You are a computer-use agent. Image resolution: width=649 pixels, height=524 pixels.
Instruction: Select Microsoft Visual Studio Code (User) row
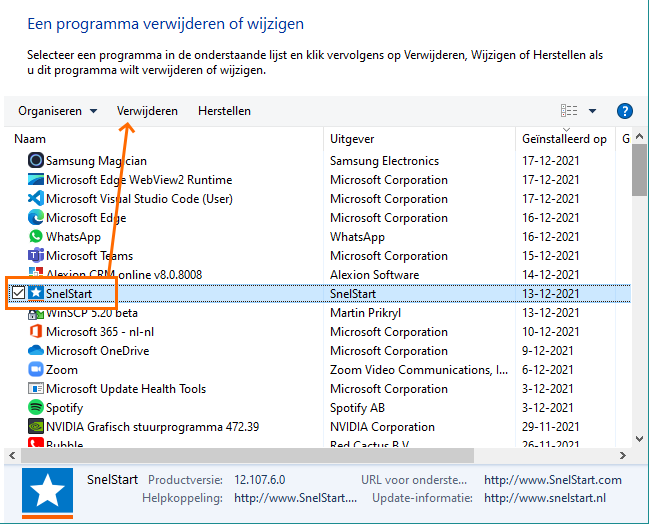139,199
